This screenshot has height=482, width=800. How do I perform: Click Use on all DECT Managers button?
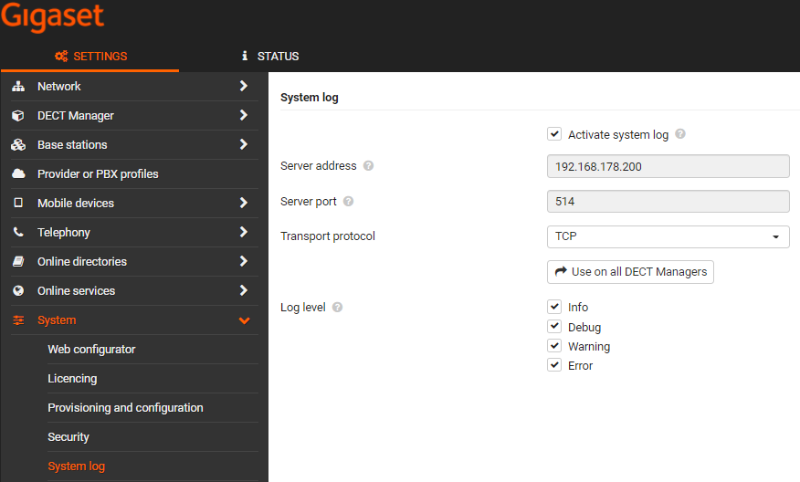tap(630, 272)
